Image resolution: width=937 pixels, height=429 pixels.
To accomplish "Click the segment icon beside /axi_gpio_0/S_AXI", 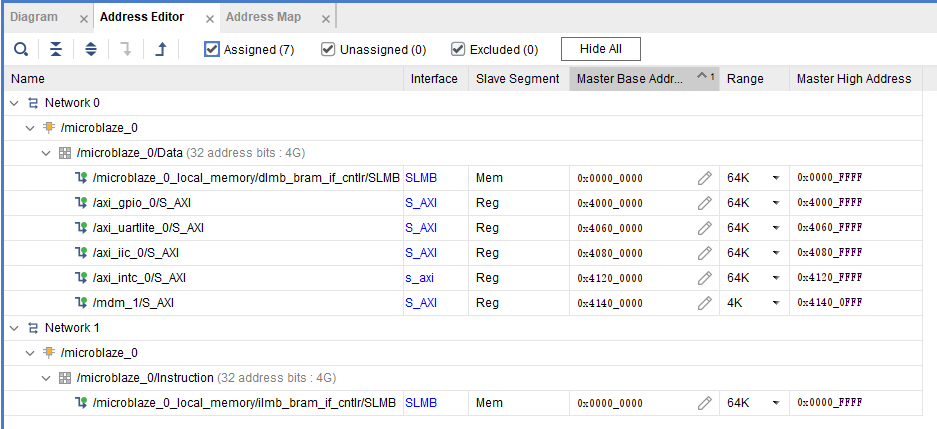I will pos(81,203).
